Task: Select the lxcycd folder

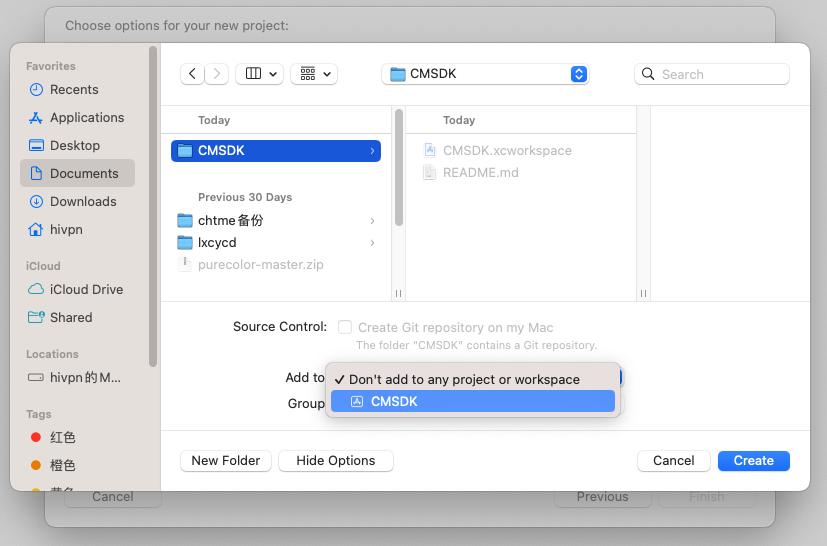Action: 276,243
